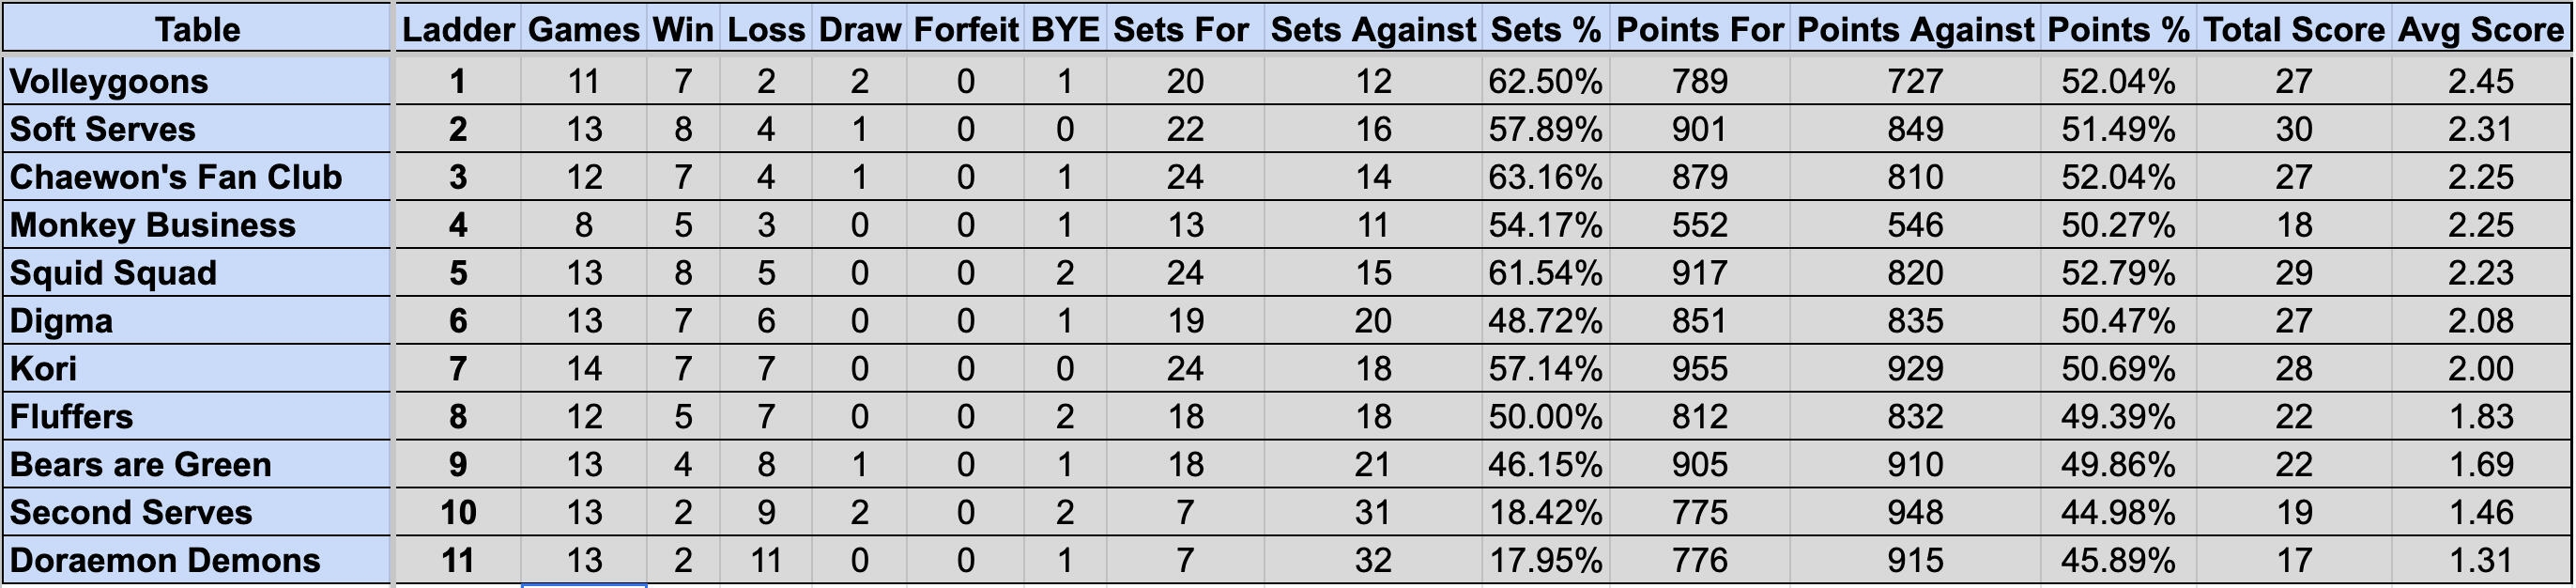Select the Second Serves team cell
2576x588 pixels.
pyautogui.click(x=196, y=513)
